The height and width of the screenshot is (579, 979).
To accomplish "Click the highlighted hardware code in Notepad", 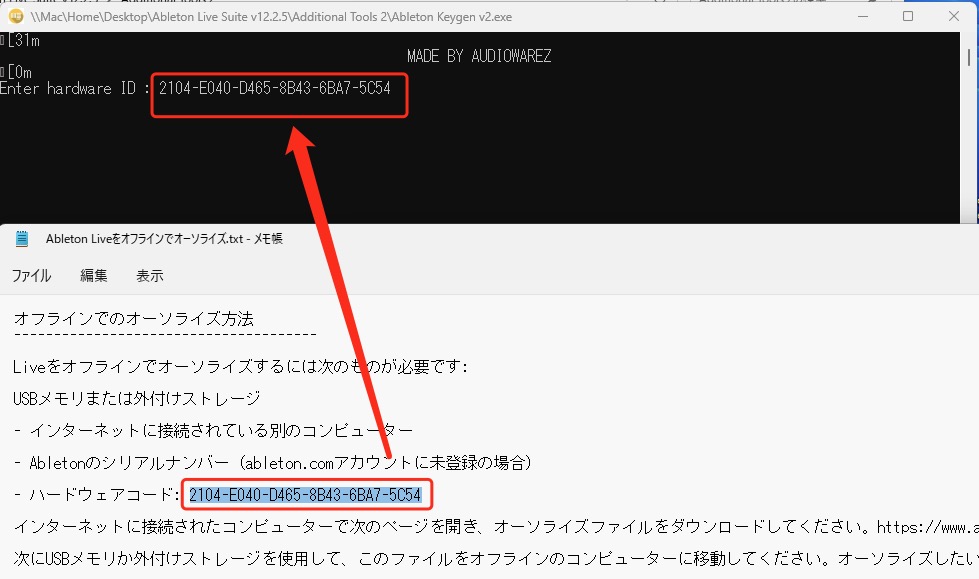I will 305,495.
